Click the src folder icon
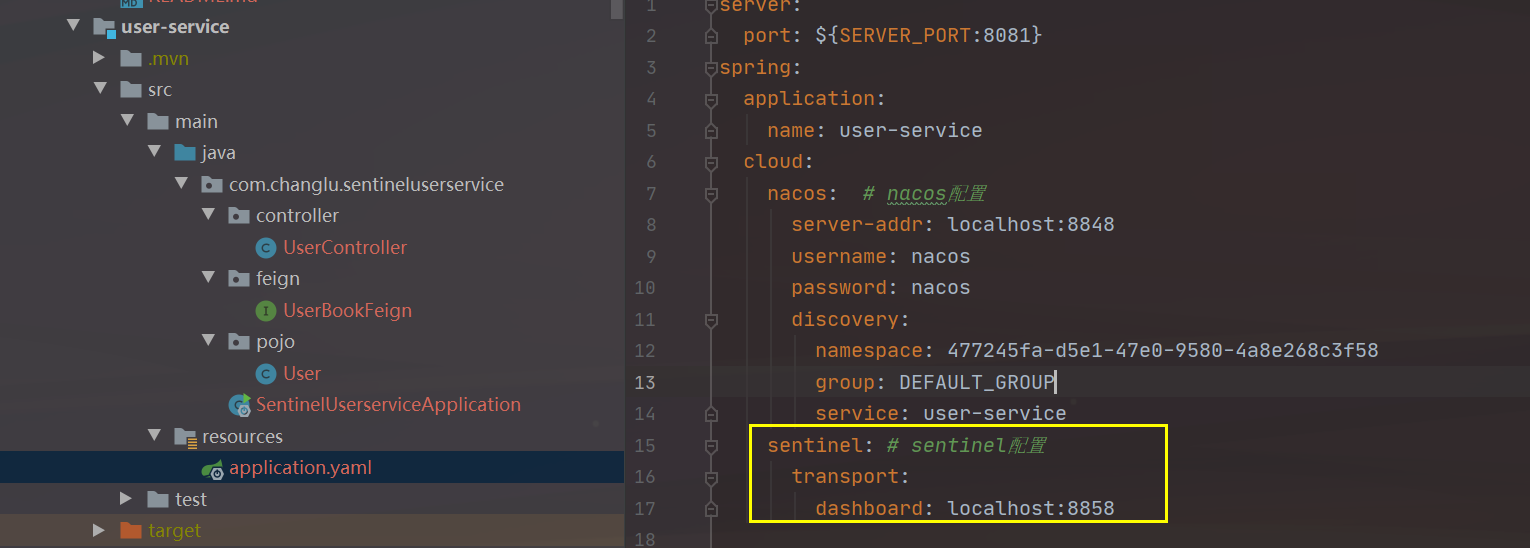 pyautogui.click(x=131, y=90)
